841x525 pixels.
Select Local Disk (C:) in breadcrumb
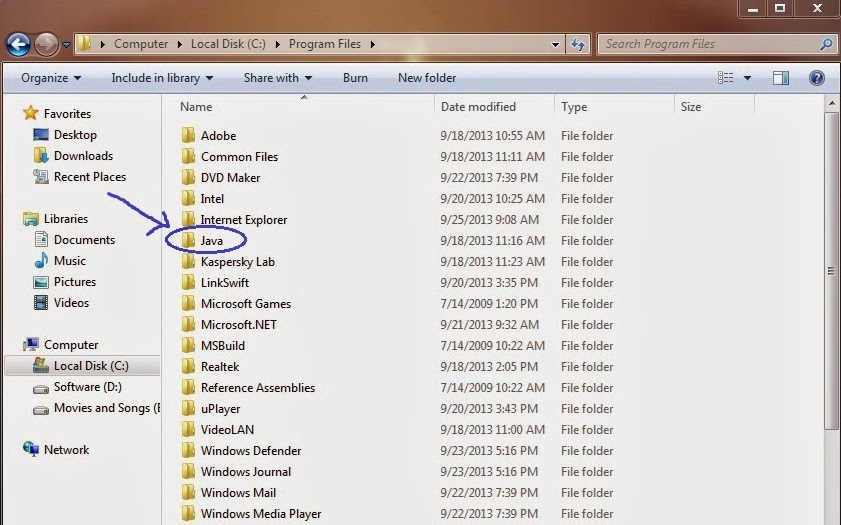228,44
